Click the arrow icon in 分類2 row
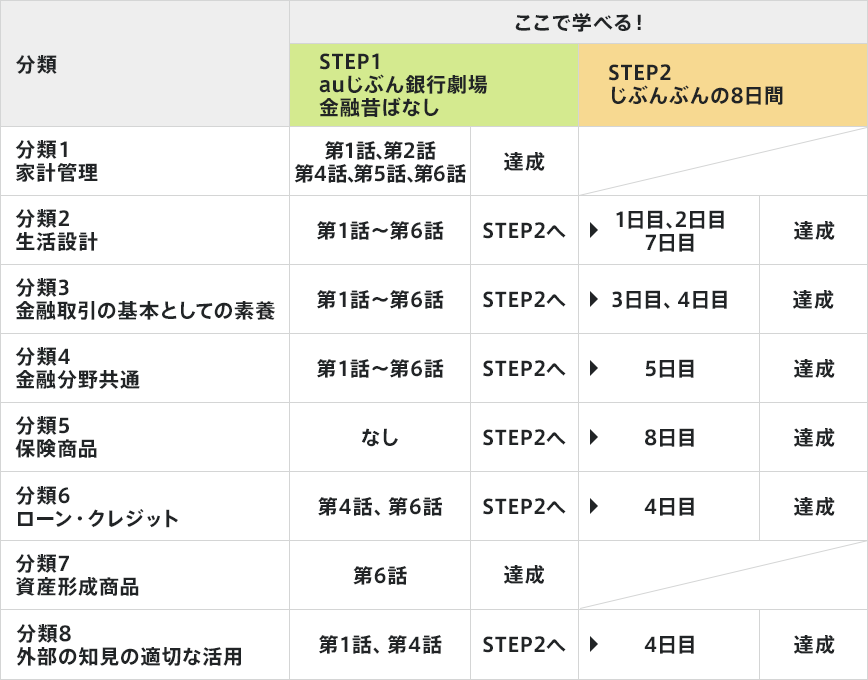The image size is (868, 680). (x=594, y=230)
